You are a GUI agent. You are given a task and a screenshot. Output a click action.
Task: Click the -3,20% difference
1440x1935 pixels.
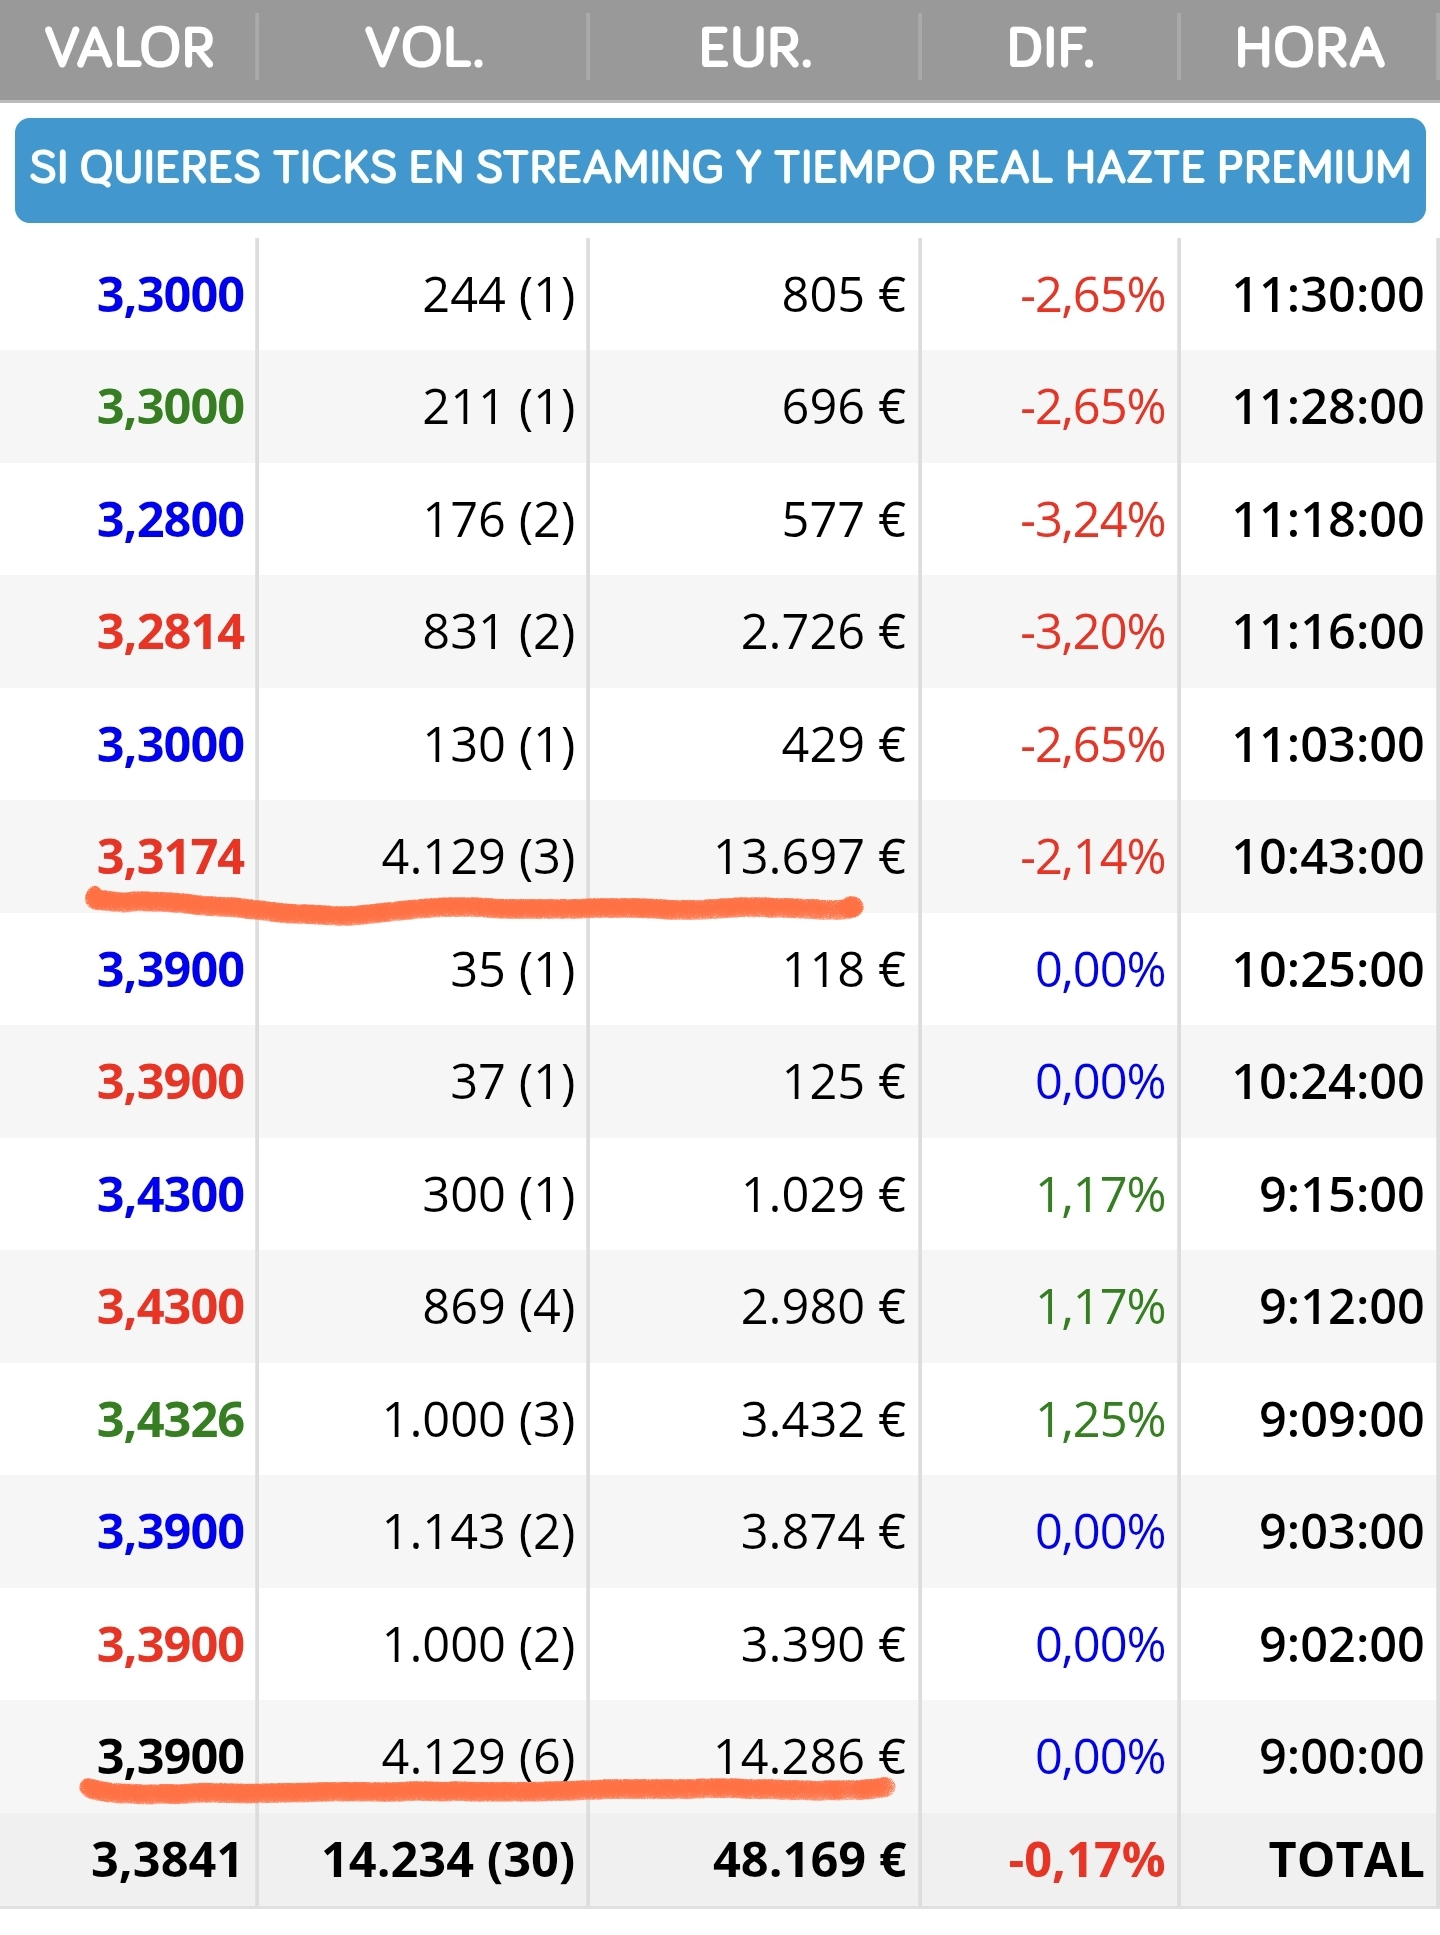point(1092,632)
